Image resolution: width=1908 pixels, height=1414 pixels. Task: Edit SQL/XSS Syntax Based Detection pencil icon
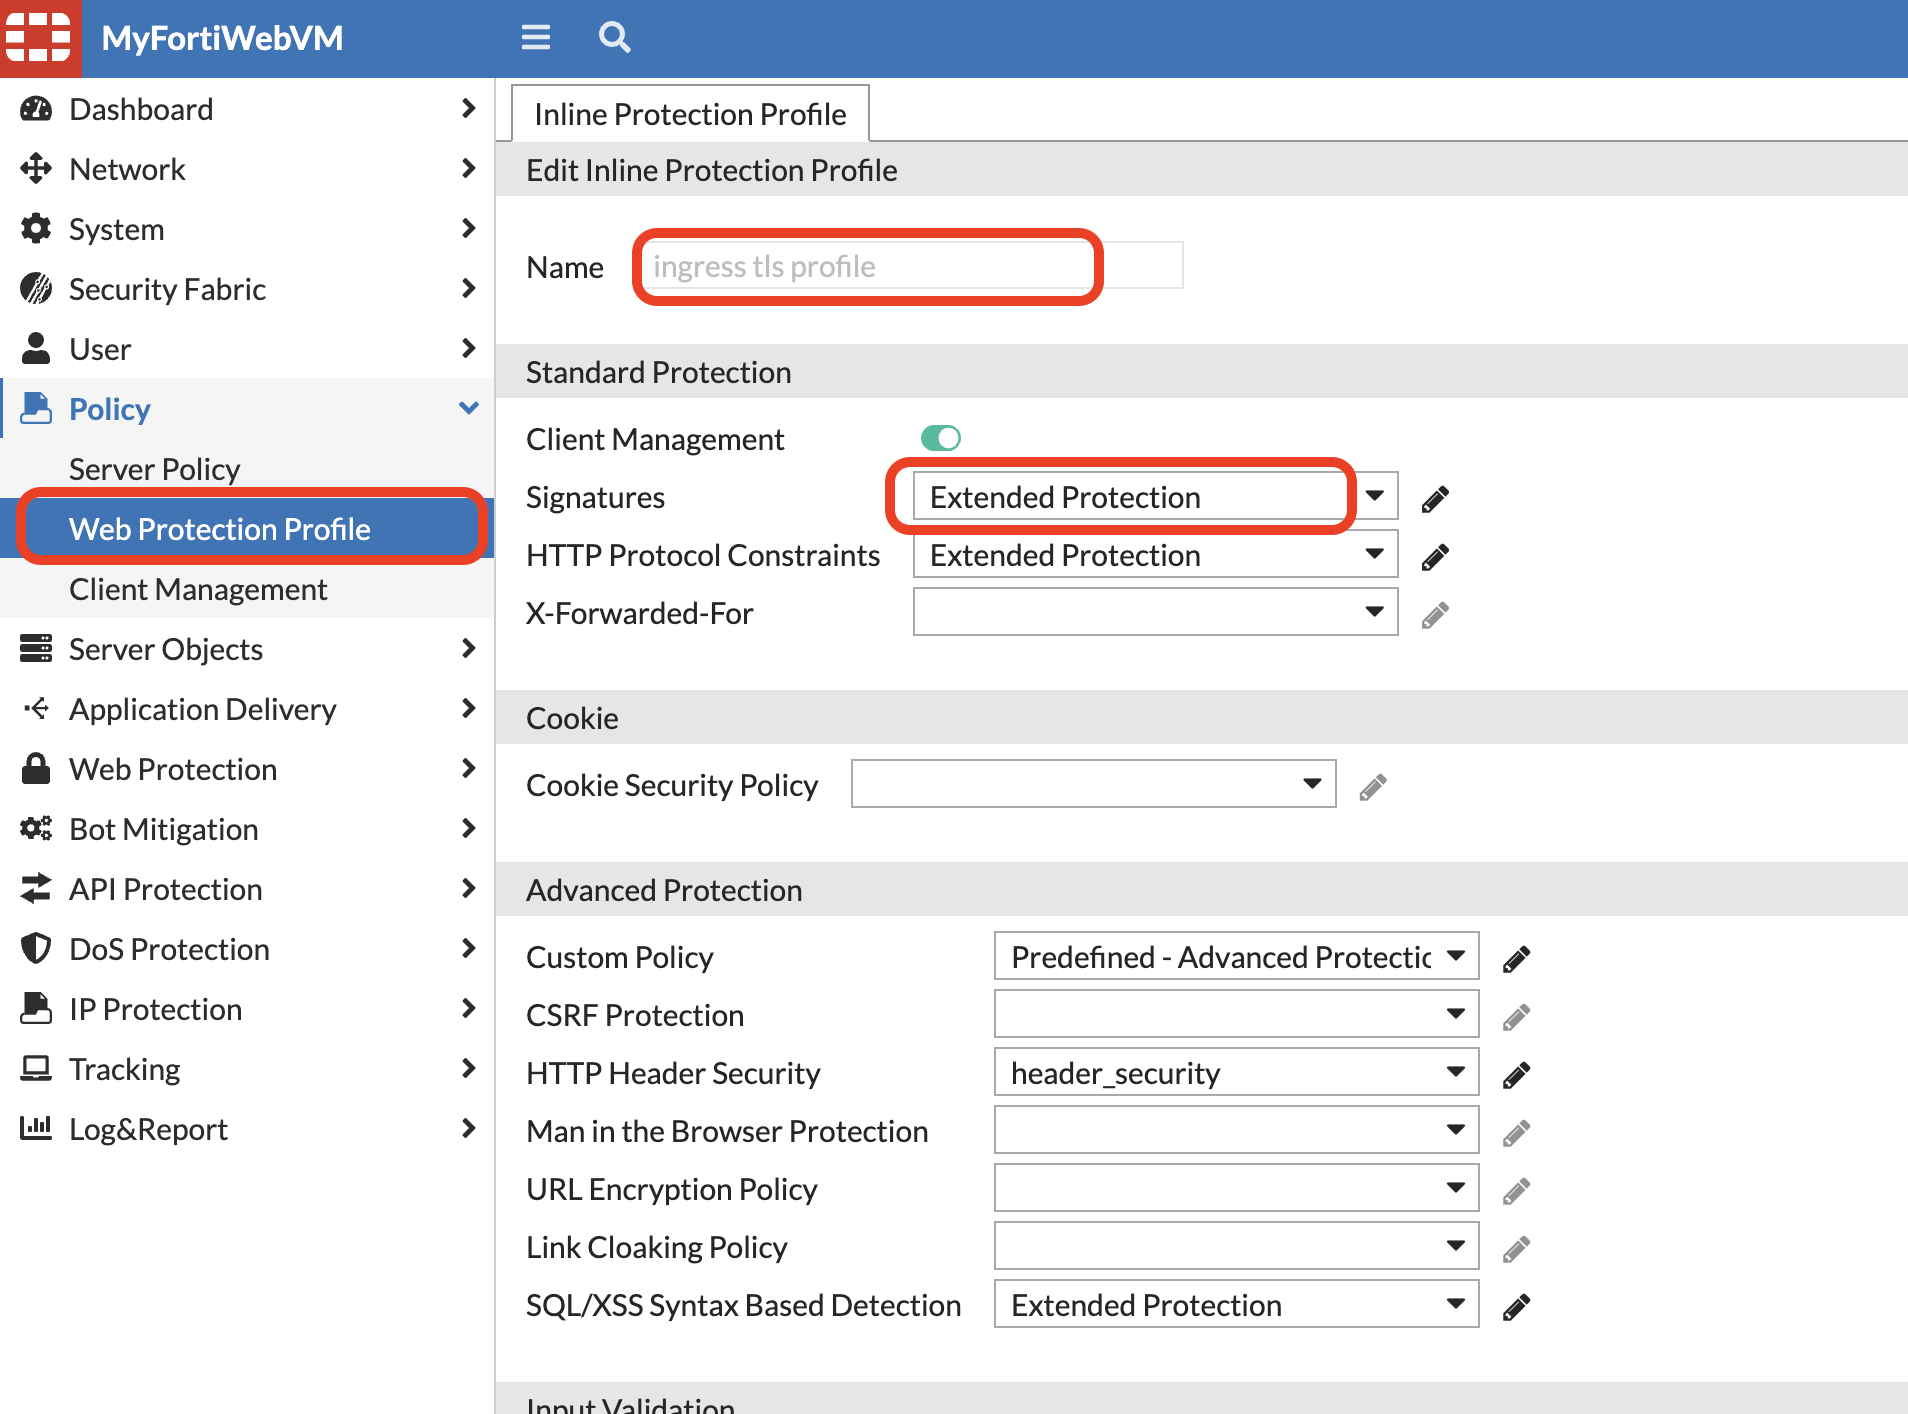click(1517, 1306)
